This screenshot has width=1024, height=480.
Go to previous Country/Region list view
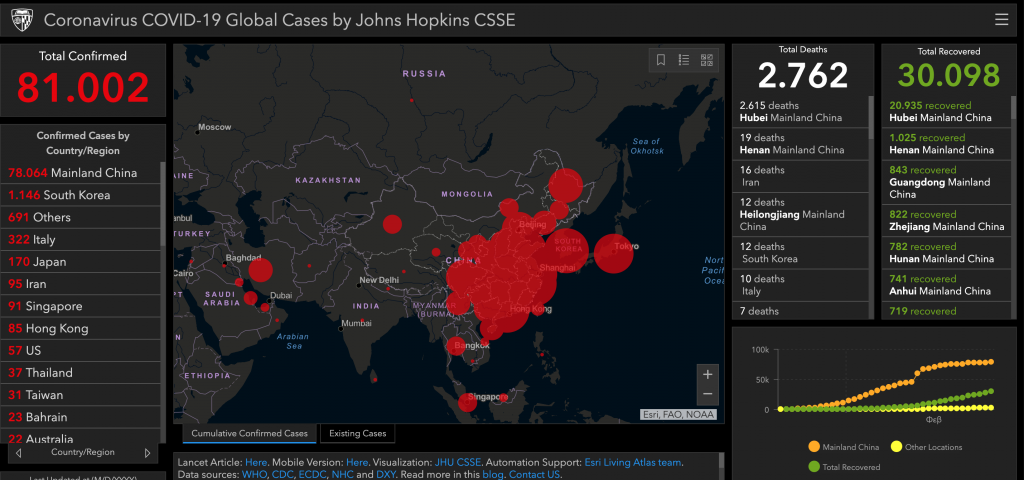tap(18, 453)
